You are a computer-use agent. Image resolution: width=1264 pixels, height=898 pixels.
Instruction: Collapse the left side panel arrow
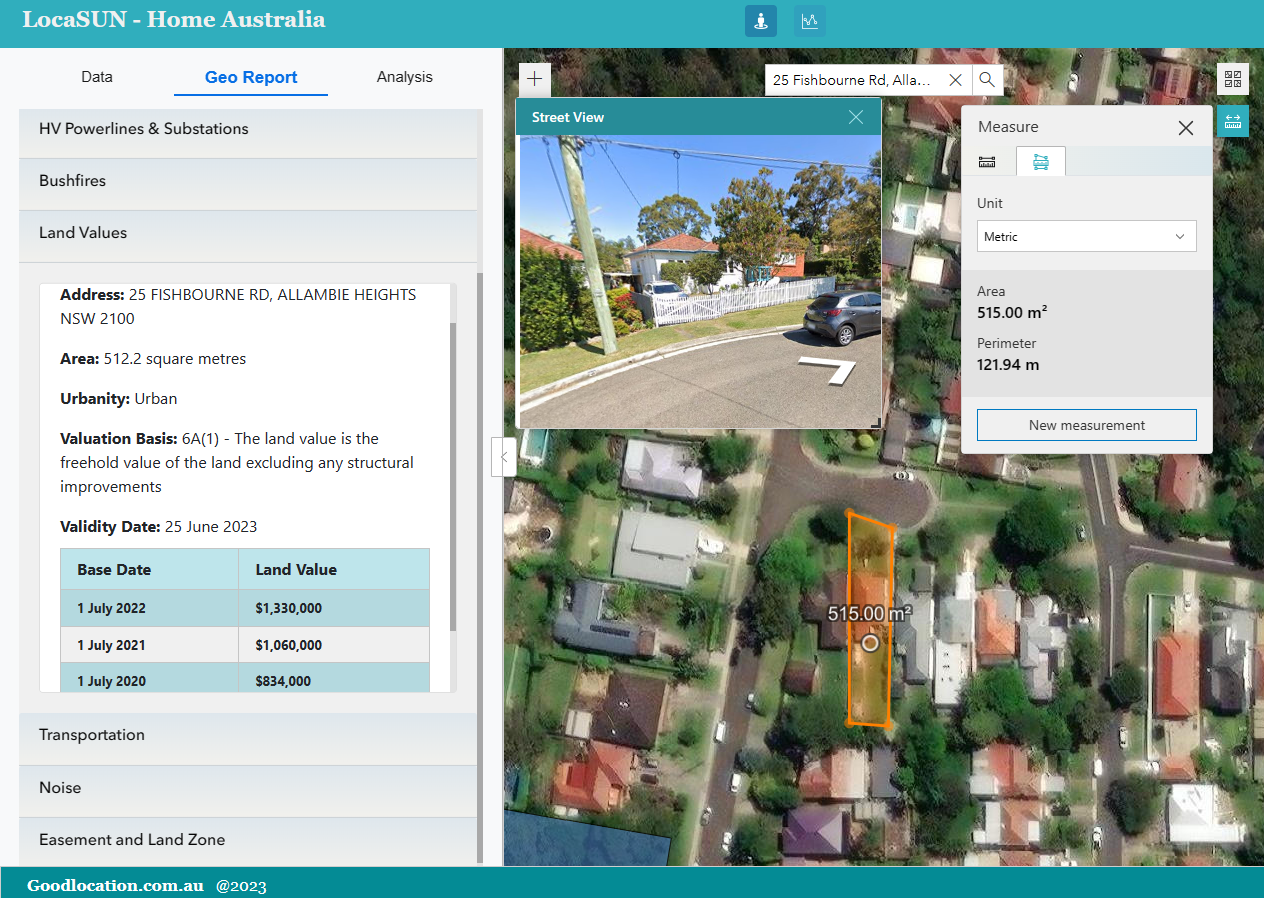tap(503, 457)
